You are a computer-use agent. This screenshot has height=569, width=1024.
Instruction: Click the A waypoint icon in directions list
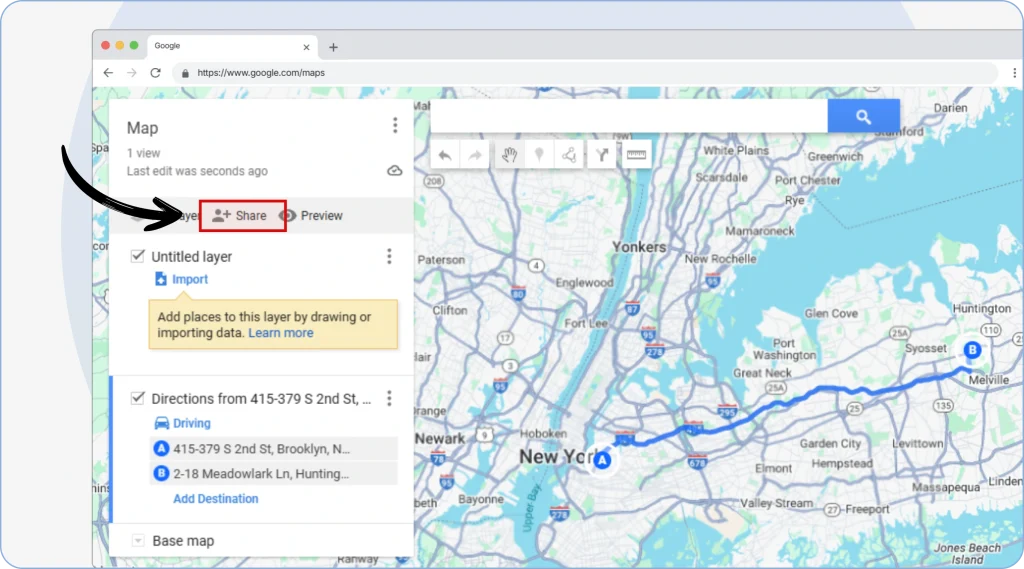161,448
